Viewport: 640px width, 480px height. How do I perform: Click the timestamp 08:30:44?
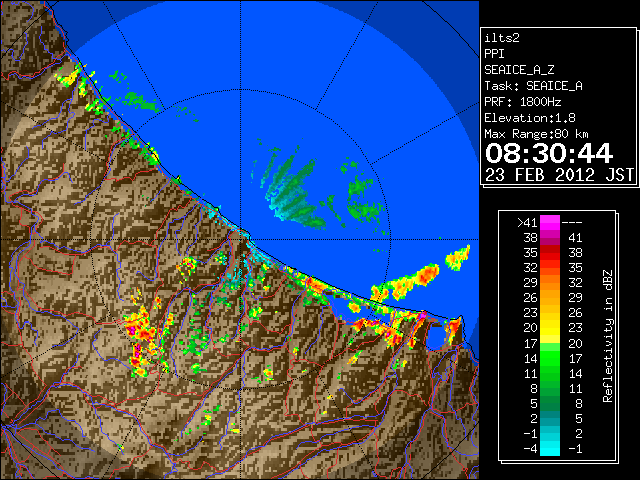coord(549,153)
